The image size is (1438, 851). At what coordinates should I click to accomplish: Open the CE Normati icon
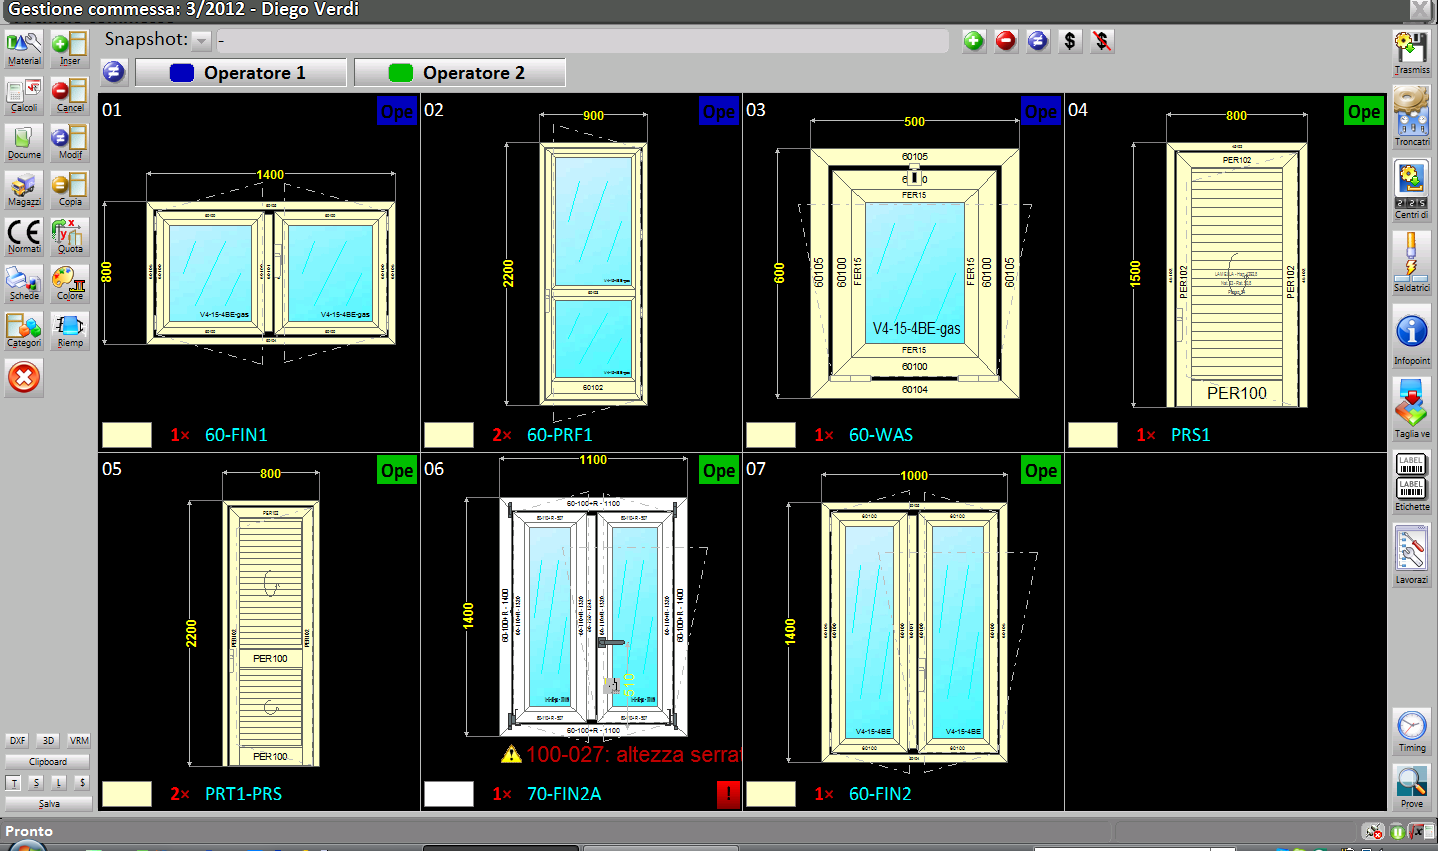tap(24, 237)
